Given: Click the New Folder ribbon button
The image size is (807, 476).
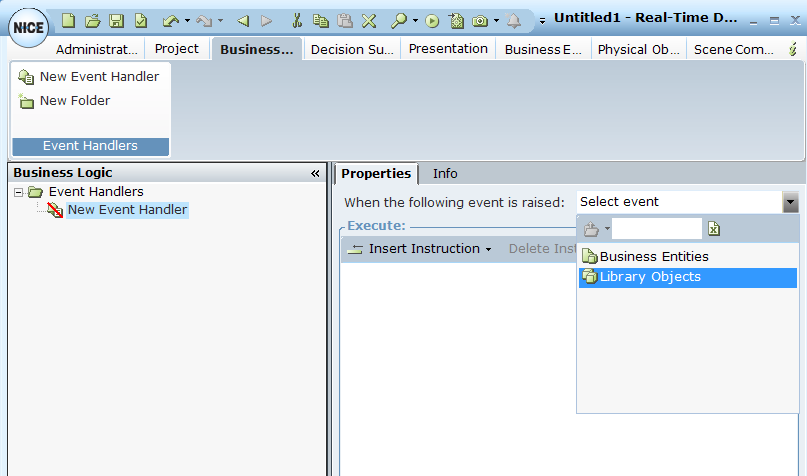Looking at the screenshot, I should (65, 101).
